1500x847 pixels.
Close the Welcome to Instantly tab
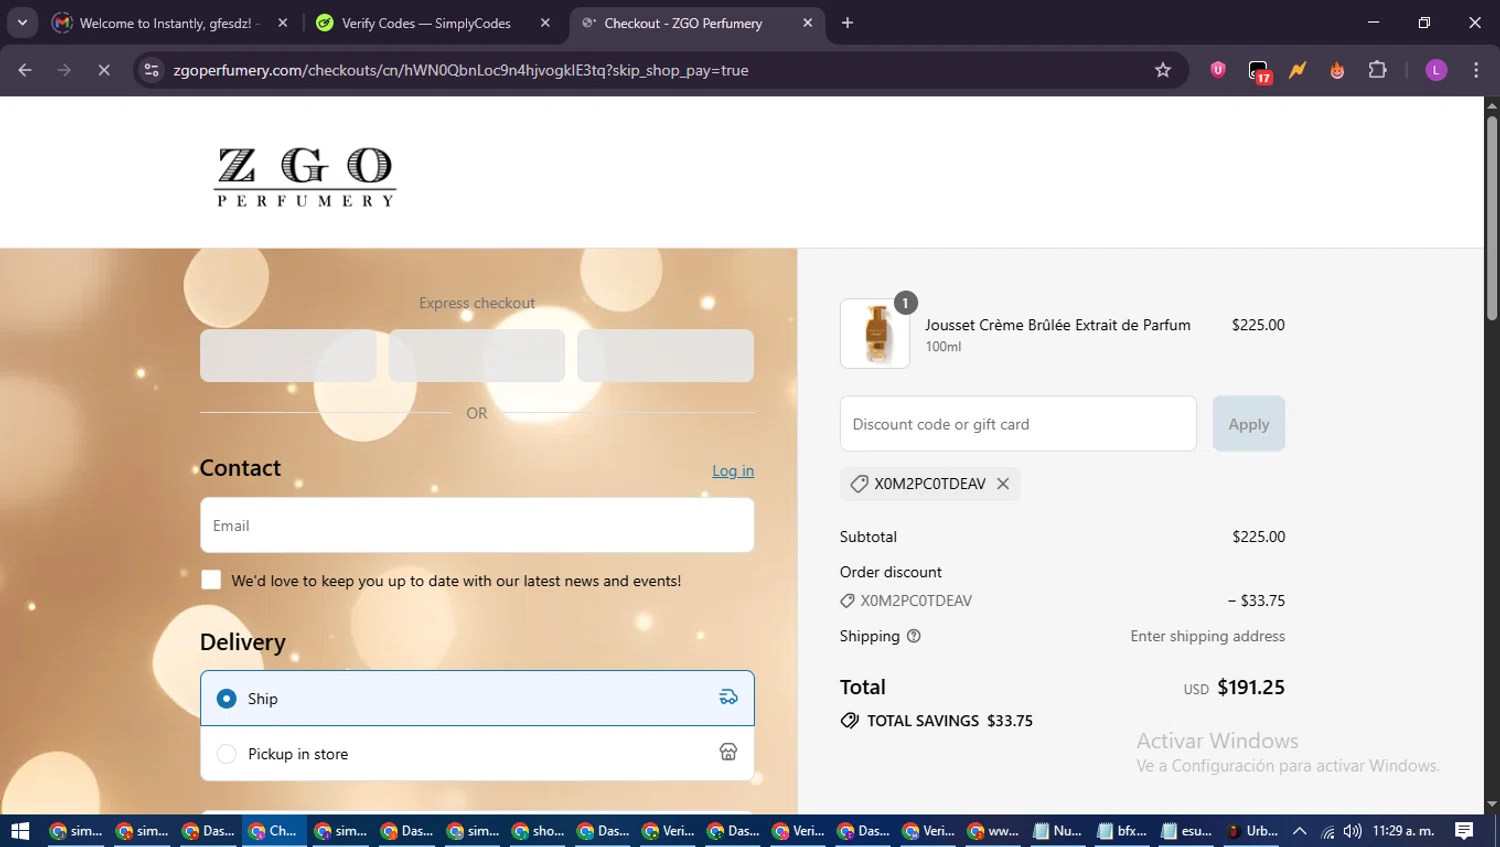(283, 23)
